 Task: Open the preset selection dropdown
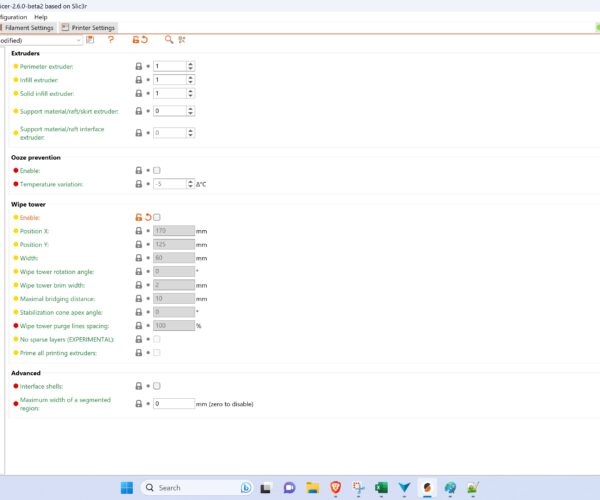click(x=78, y=40)
